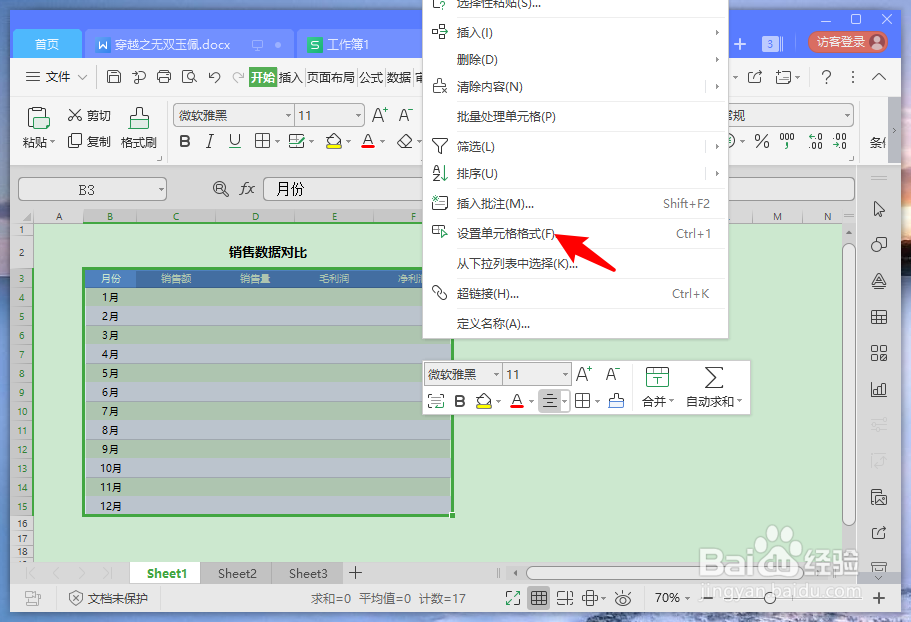Screen dimensions: 911x622
Task: Click the 复制 (Copy) icon
Action: 75,140
